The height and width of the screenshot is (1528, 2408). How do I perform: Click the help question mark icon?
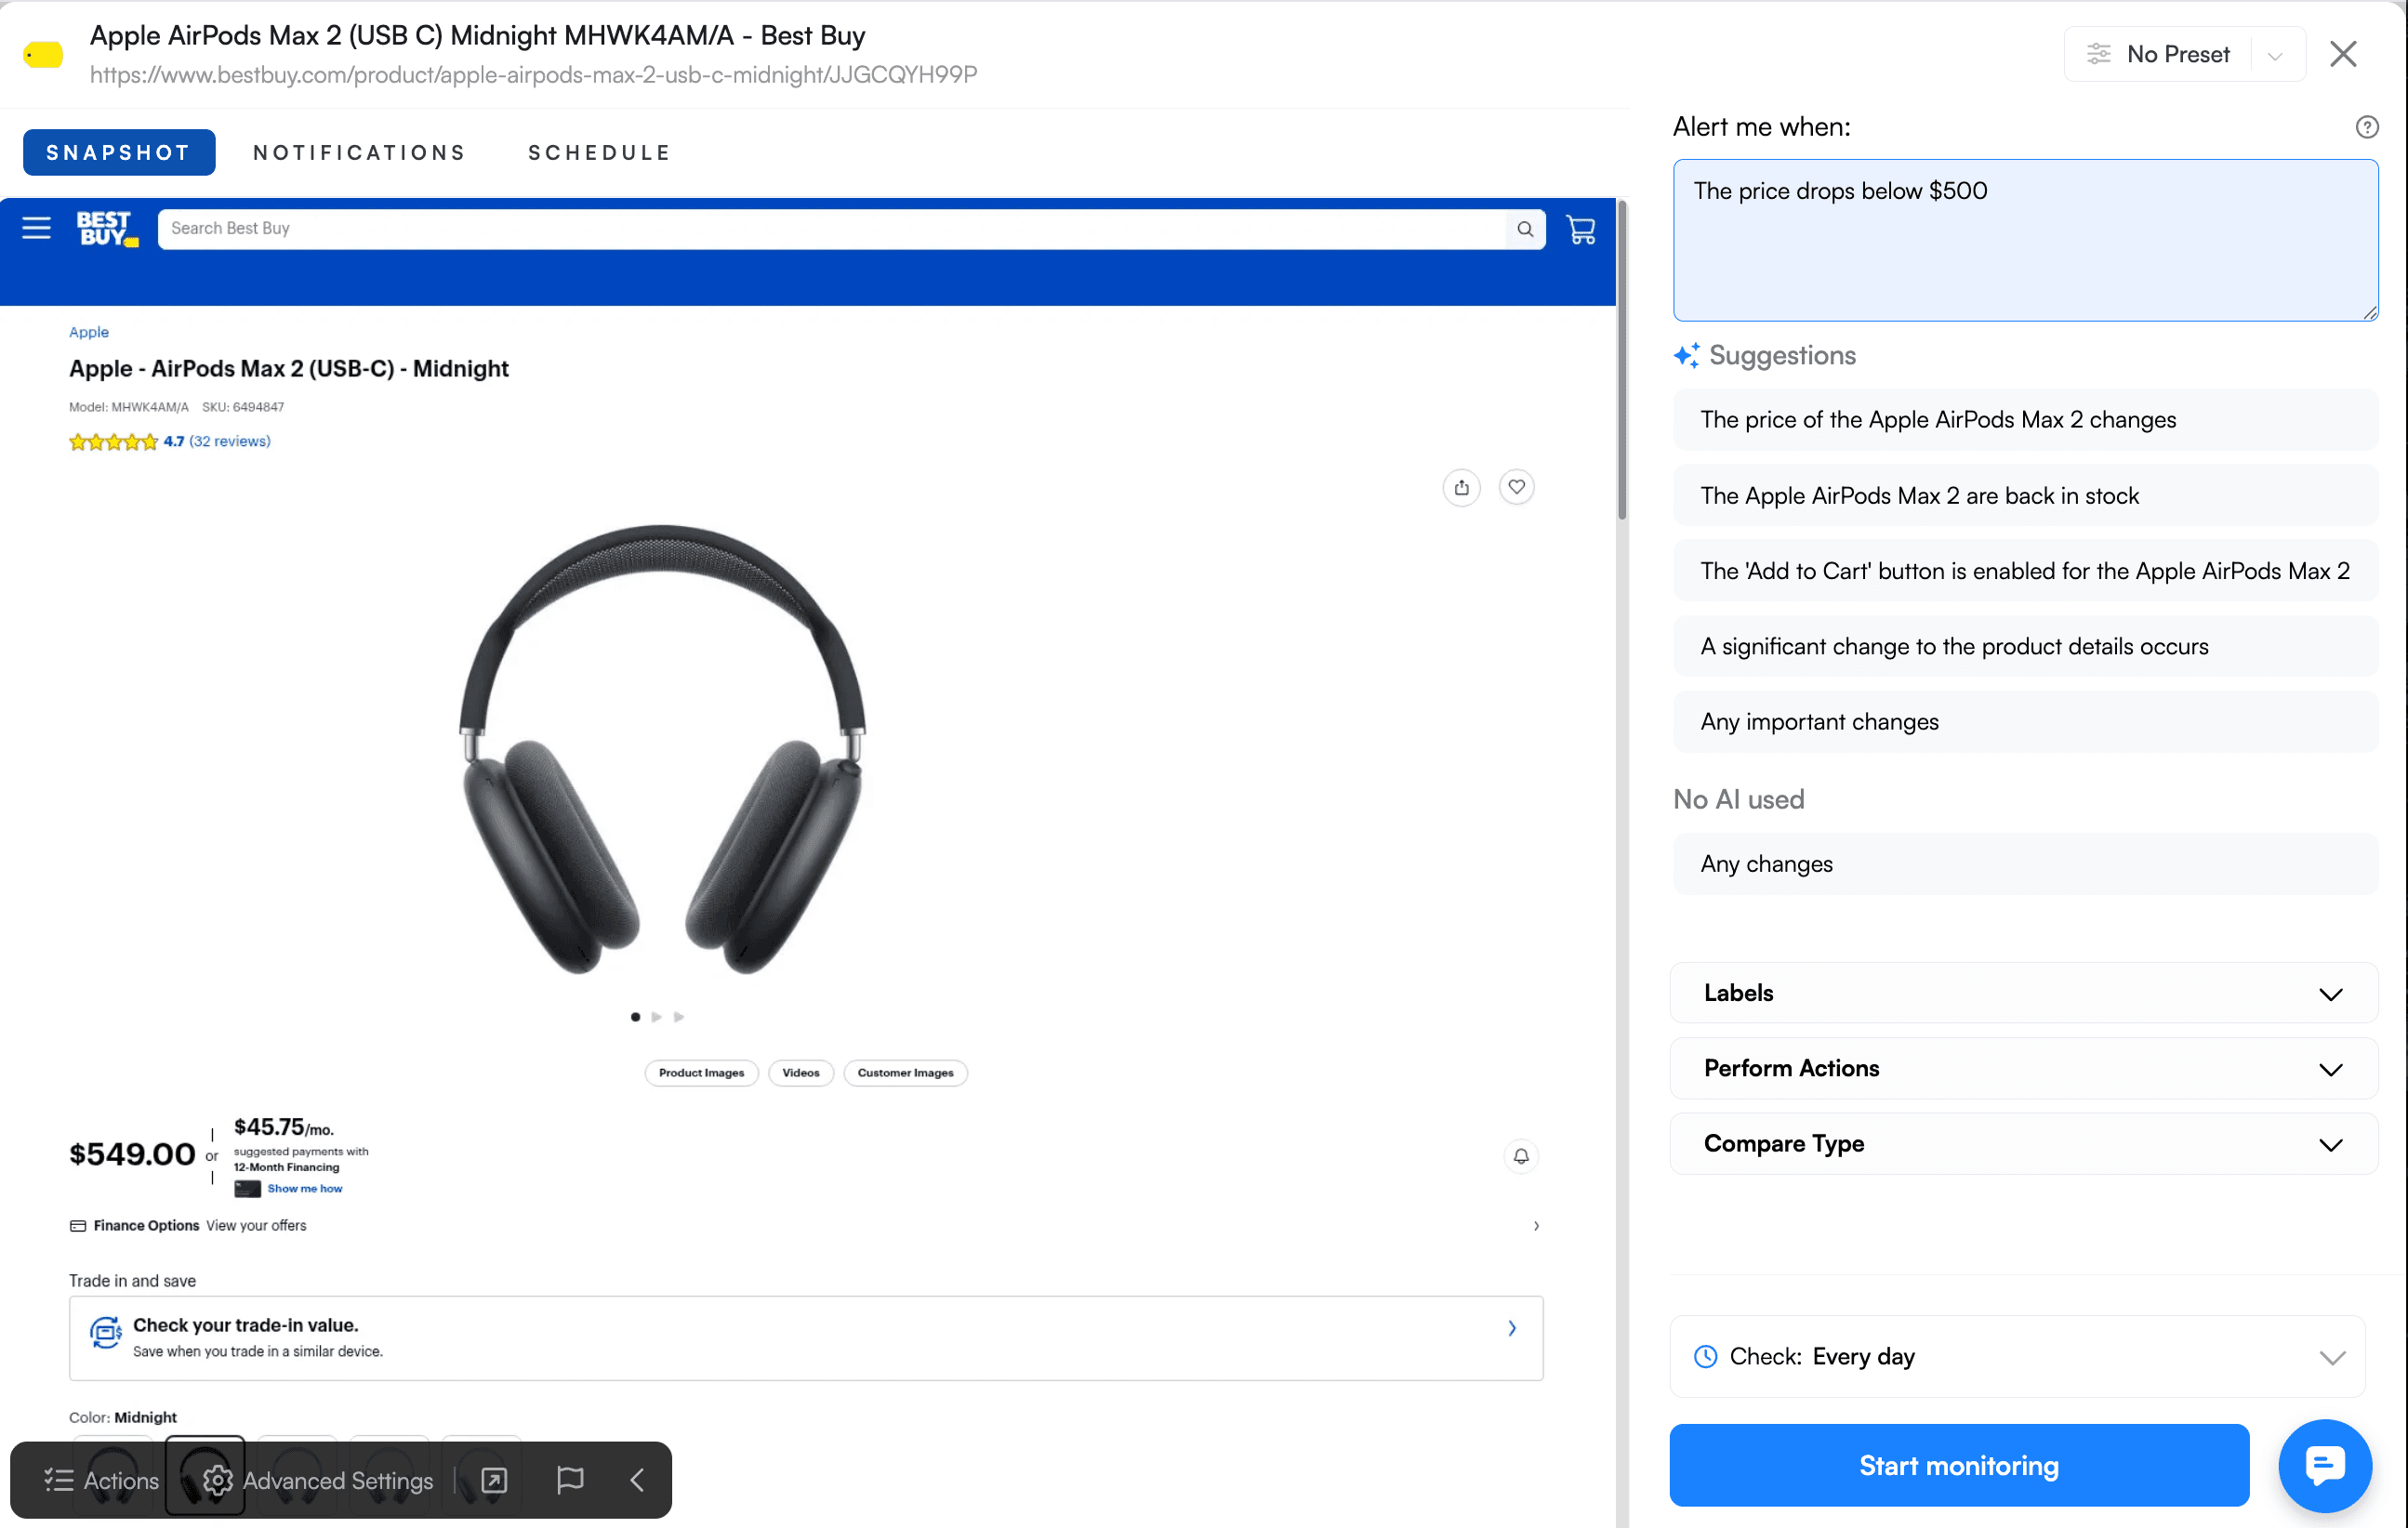tap(2366, 127)
